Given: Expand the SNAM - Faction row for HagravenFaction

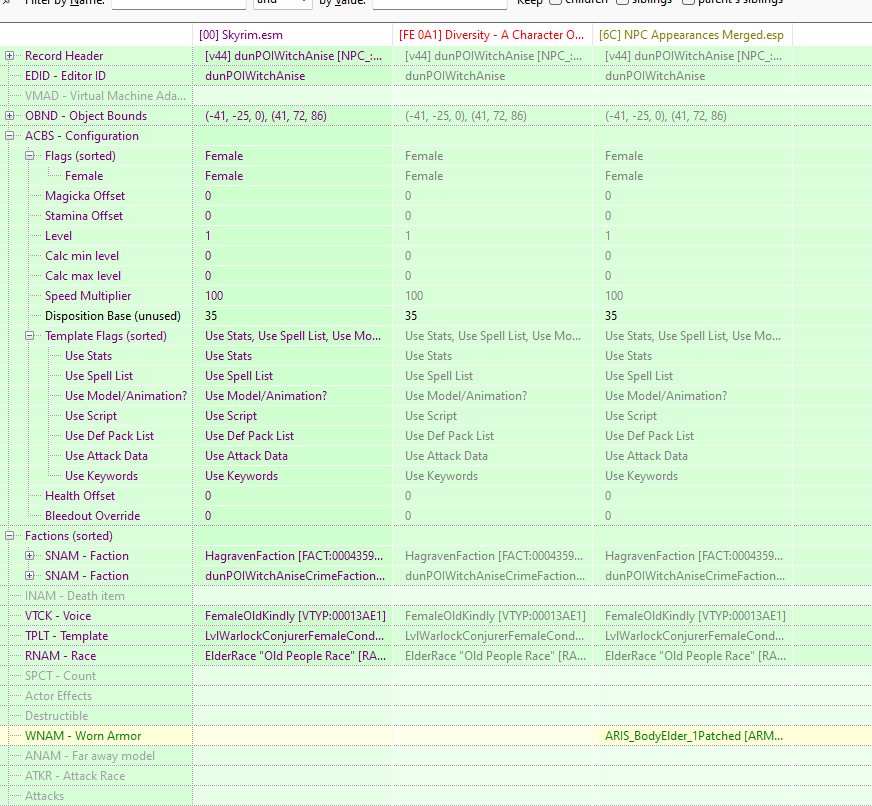Looking at the screenshot, I should coord(29,556).
